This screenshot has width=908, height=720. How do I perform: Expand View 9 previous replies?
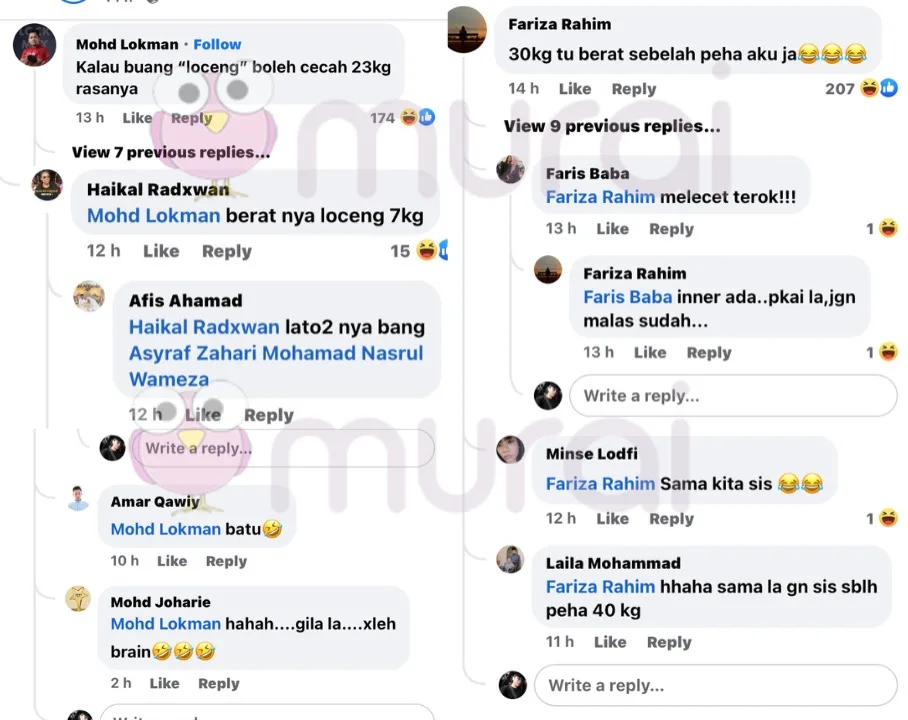click(612, 126)
